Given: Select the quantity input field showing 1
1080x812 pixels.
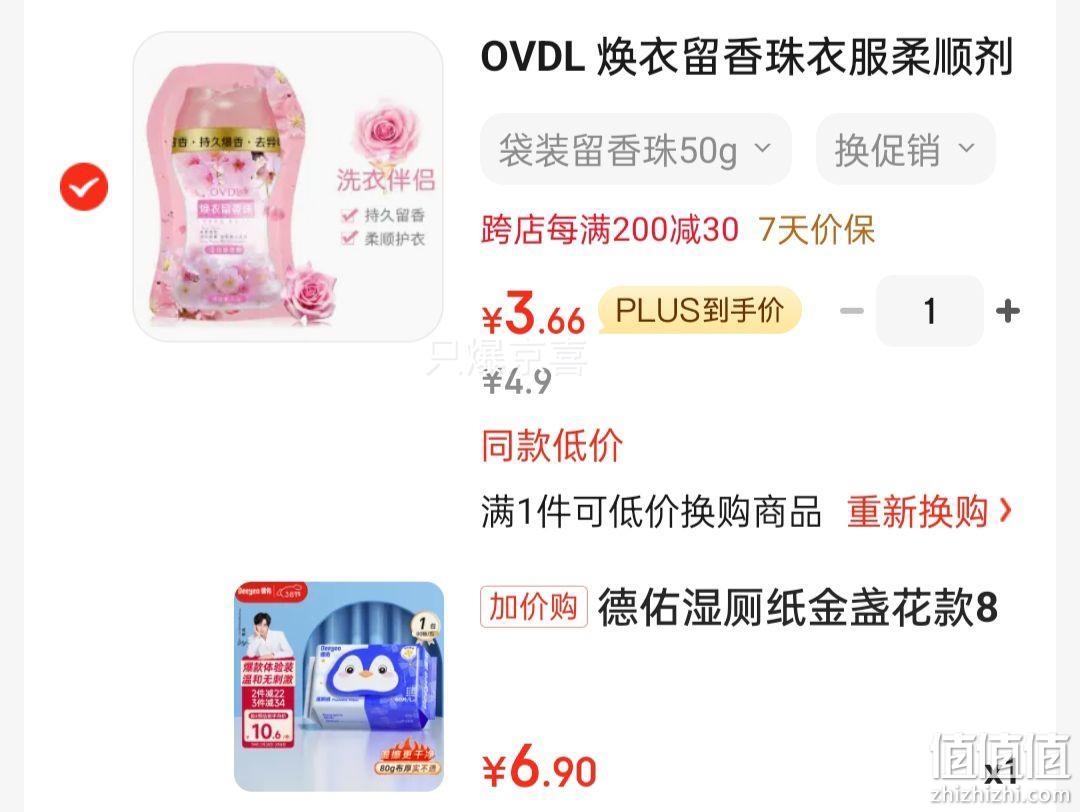Looking at the screenshot, I should pyautogui.click(x=930, y=311).
